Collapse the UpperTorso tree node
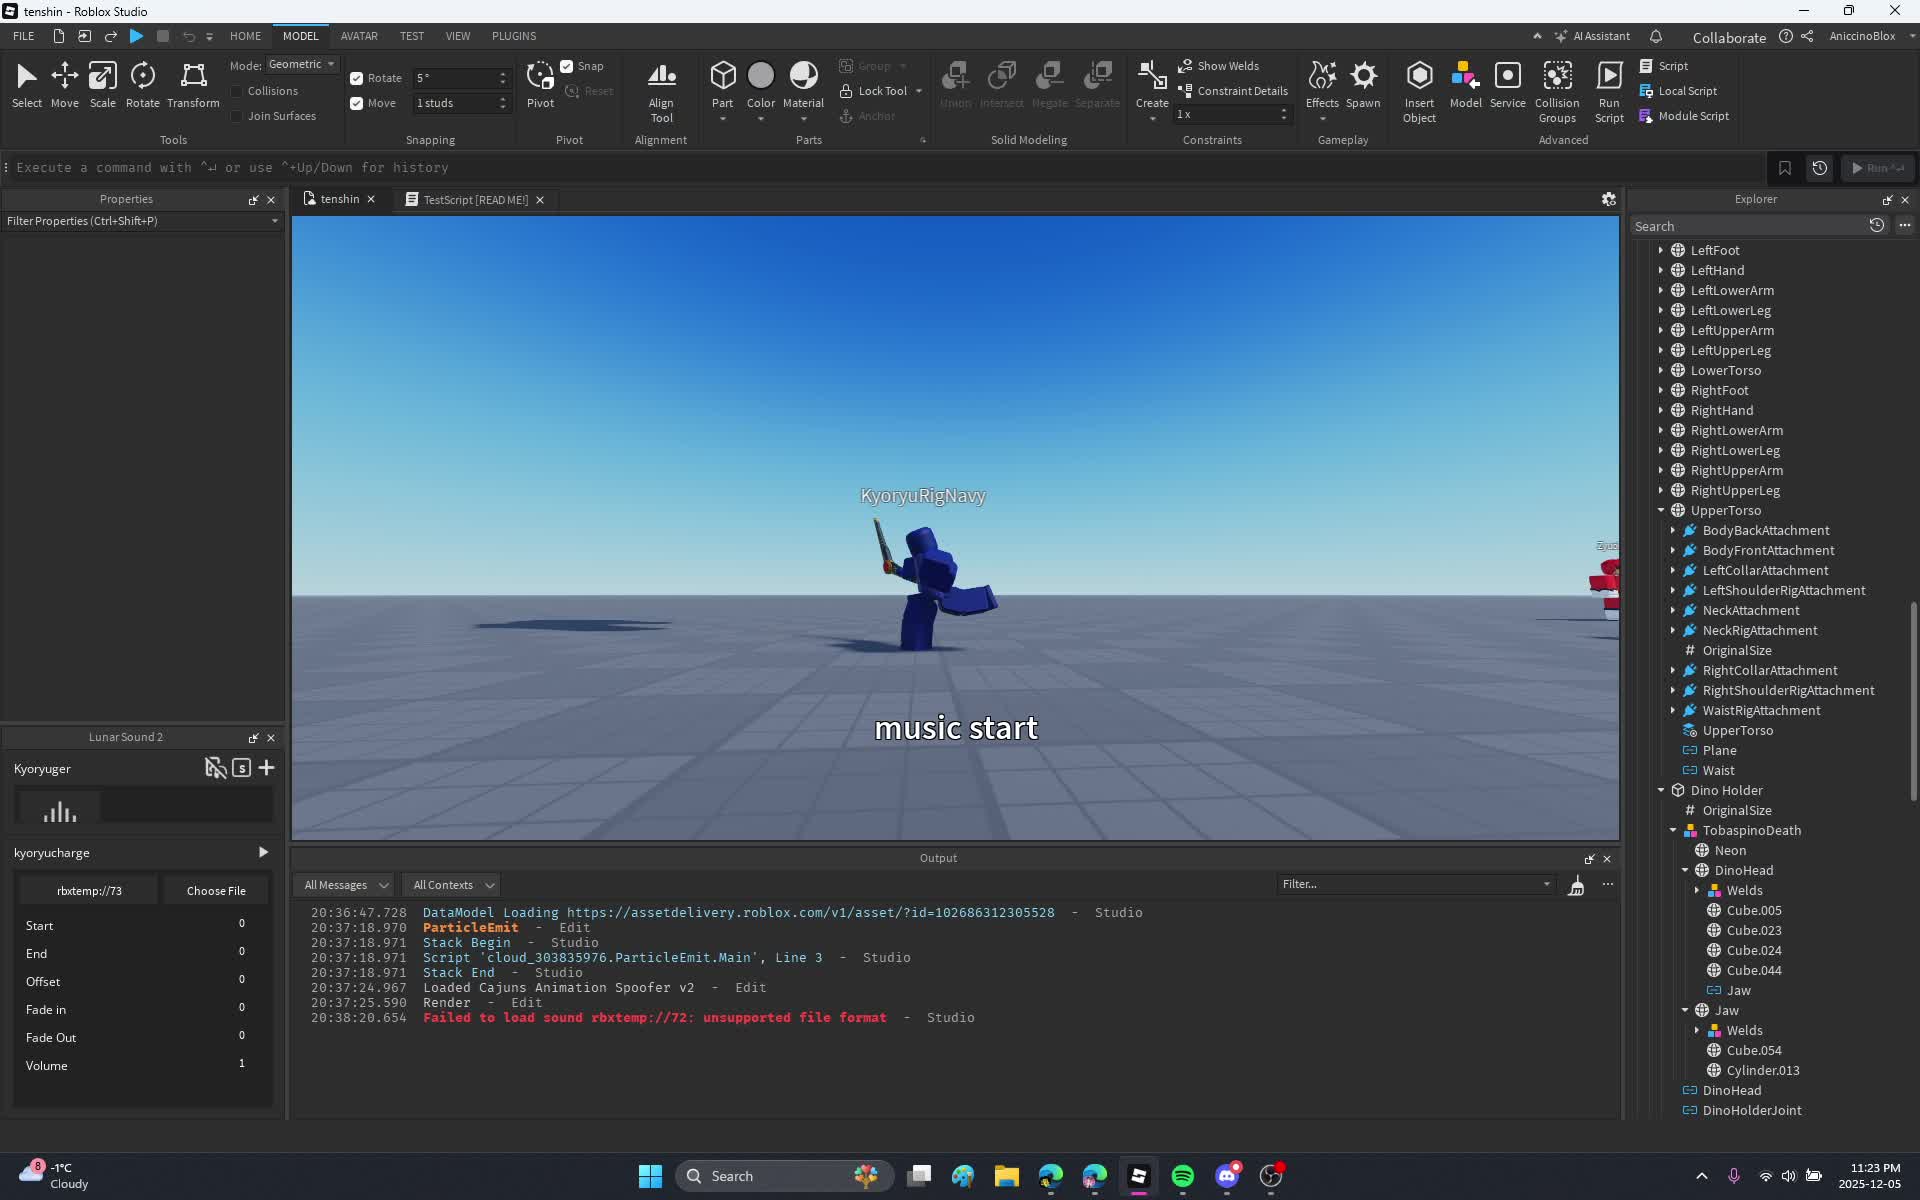 [1661, 510]
